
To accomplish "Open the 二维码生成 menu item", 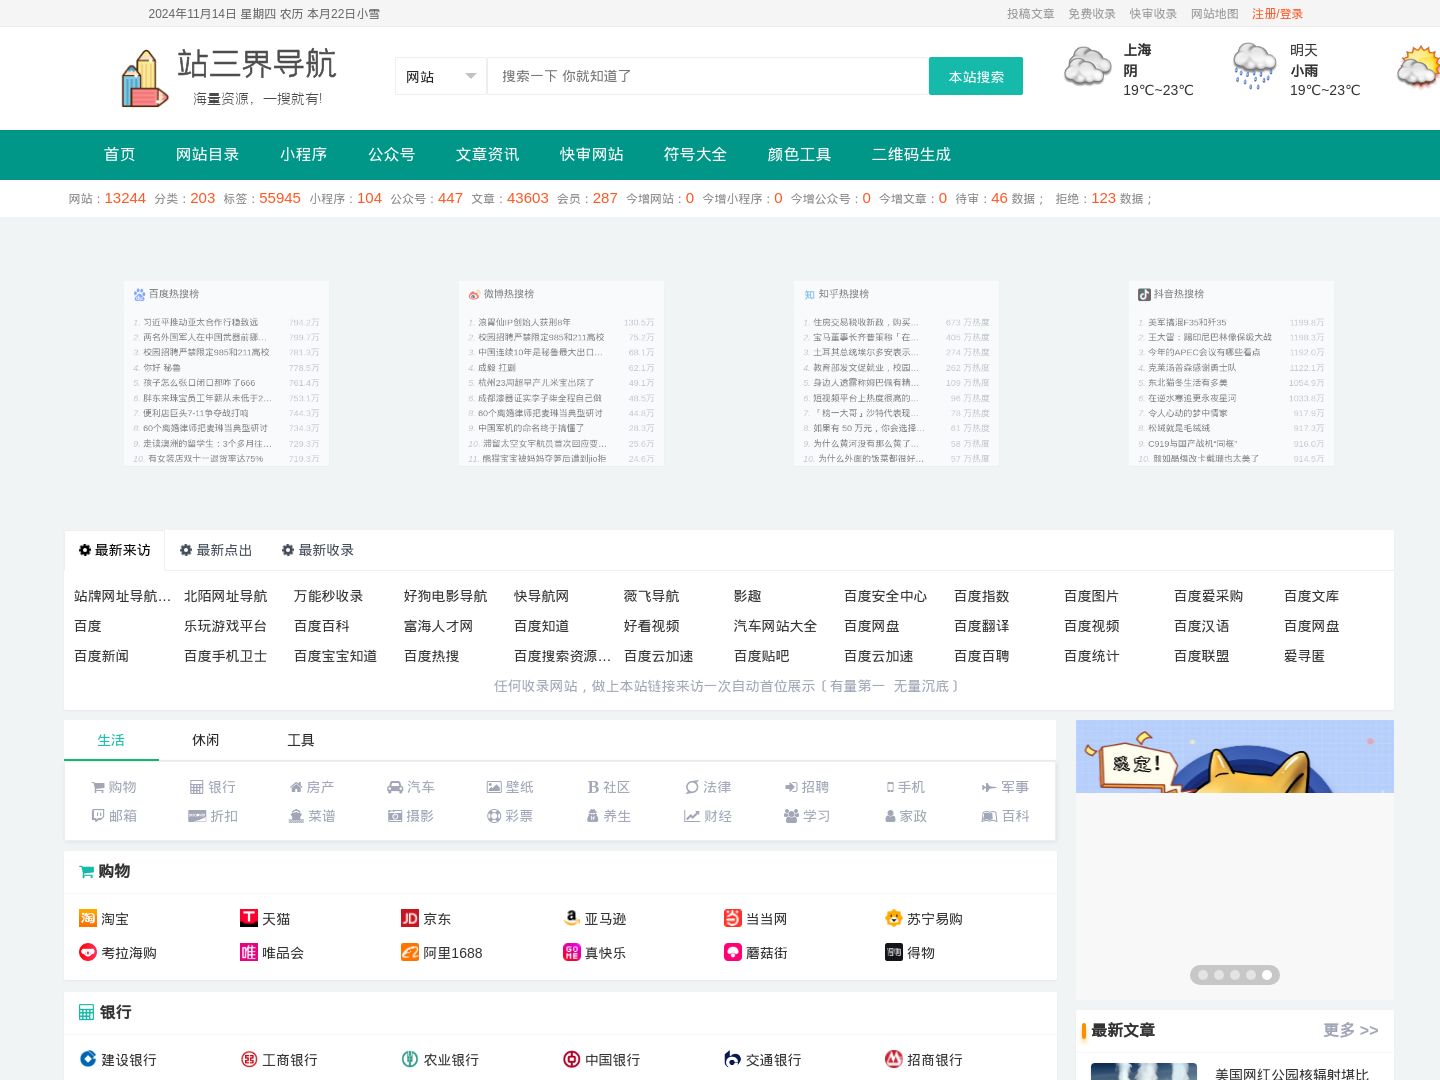I will tap(911, 154).
